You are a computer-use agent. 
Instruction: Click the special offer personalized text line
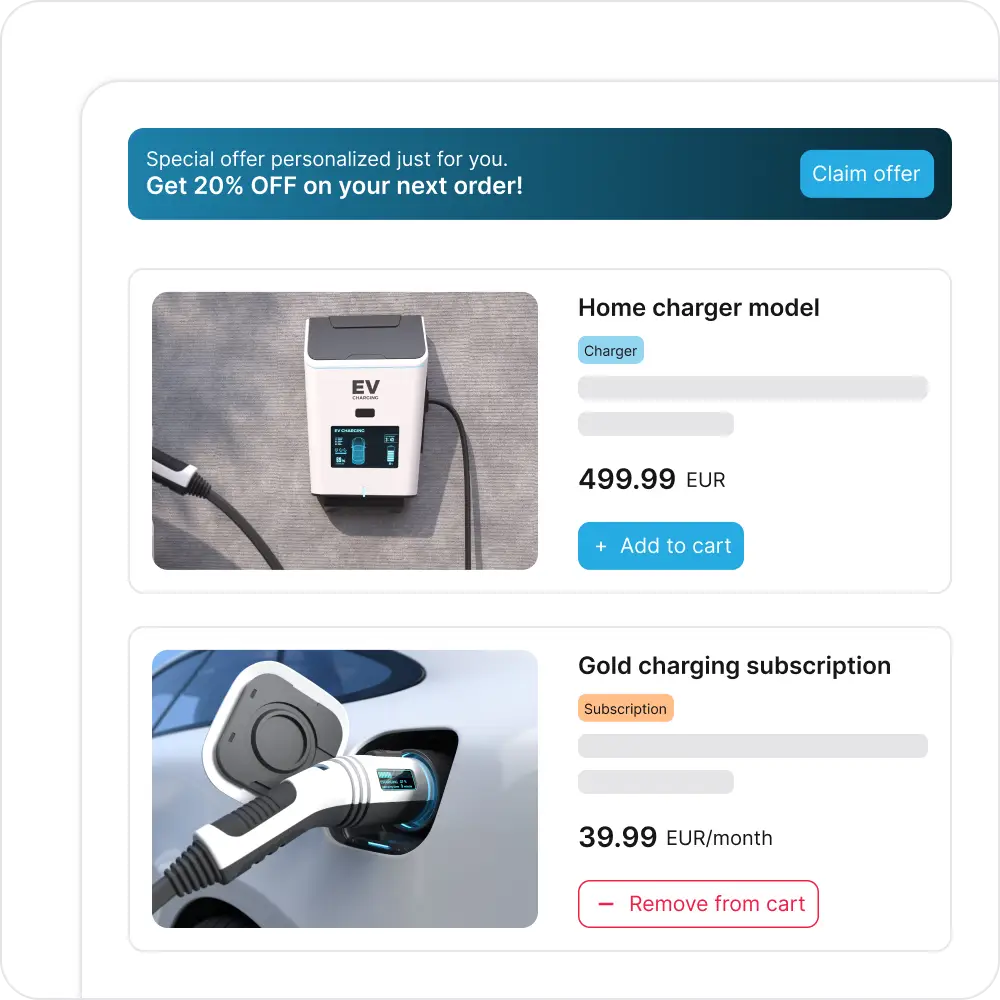click(327, 159)
